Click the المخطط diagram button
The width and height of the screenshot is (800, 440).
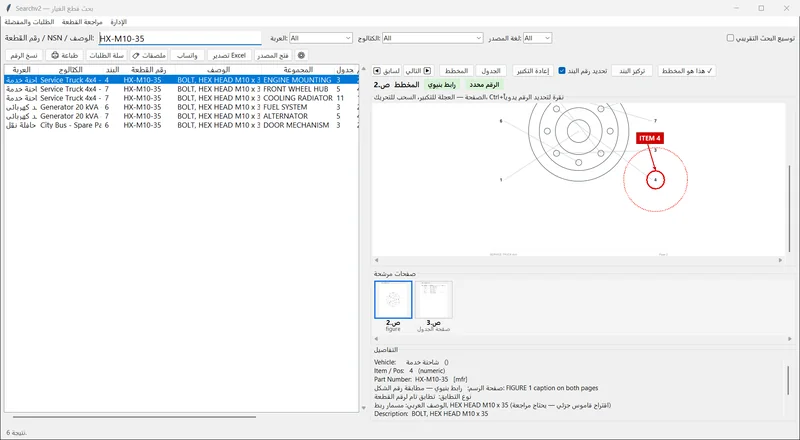[x=456, y=71]
